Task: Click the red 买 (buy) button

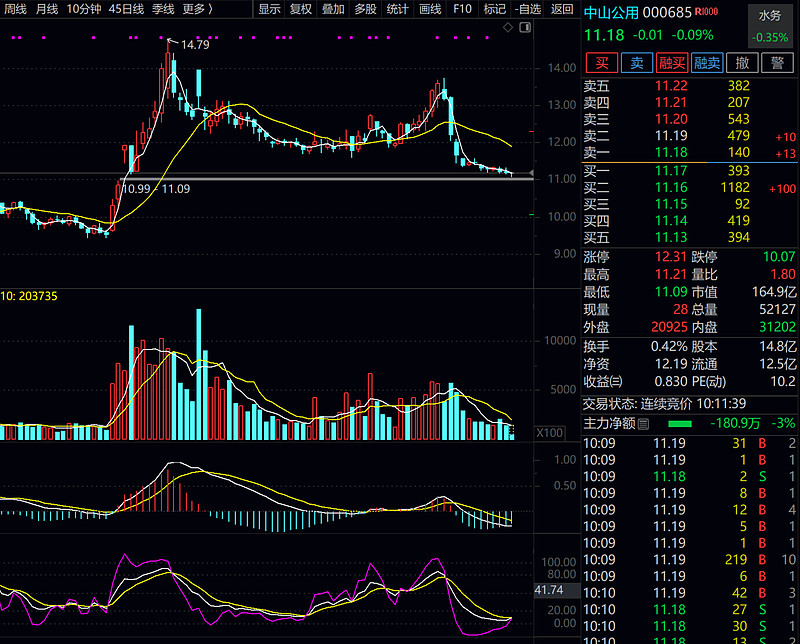Action: coord(601,63)
